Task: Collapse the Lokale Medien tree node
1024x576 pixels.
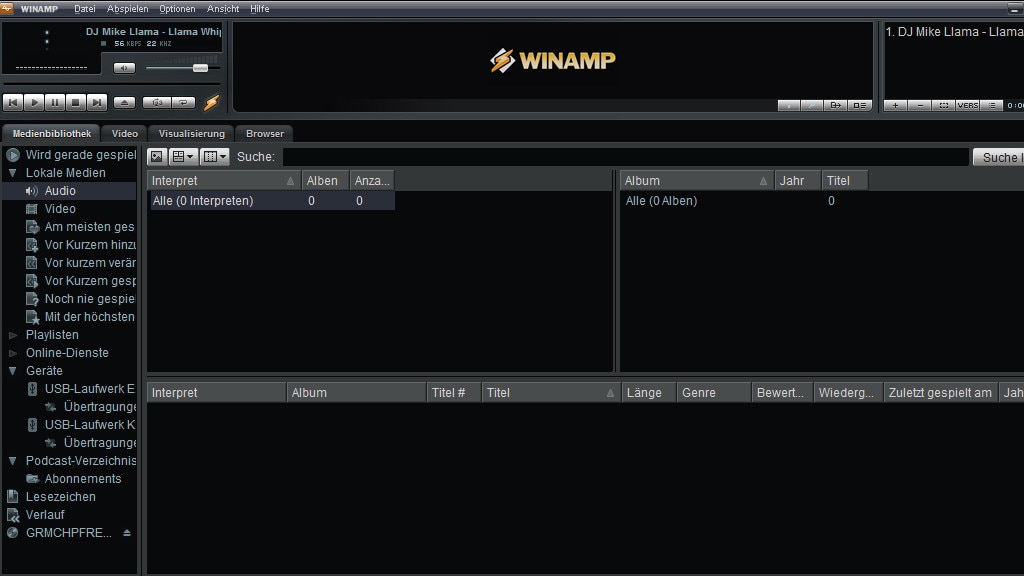Action: coord(13,173)
